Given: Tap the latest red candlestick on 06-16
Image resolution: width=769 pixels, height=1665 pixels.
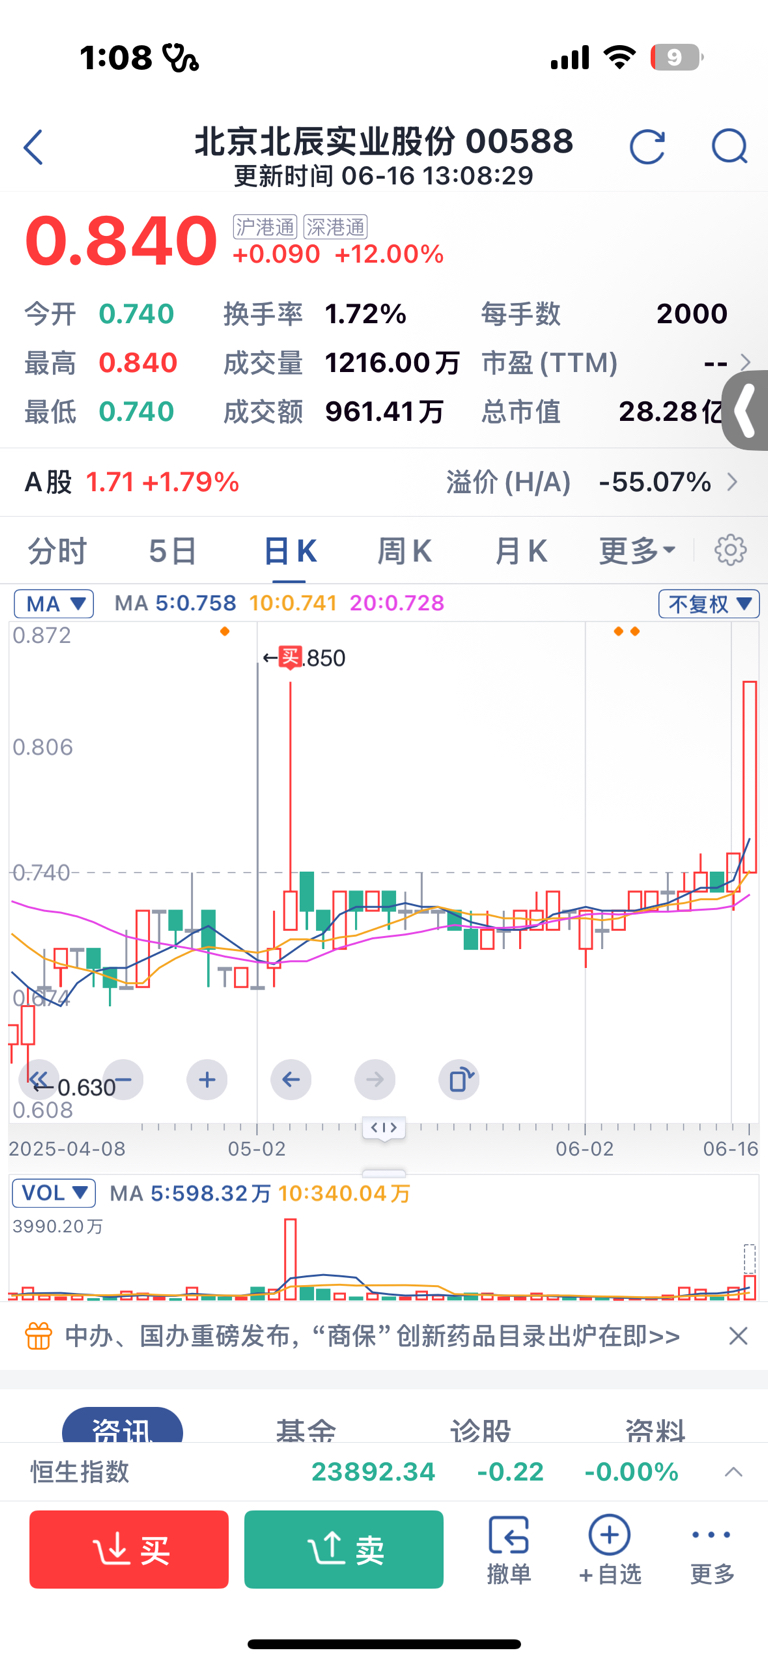Looking at the screenshot, I should pos(750,776).
